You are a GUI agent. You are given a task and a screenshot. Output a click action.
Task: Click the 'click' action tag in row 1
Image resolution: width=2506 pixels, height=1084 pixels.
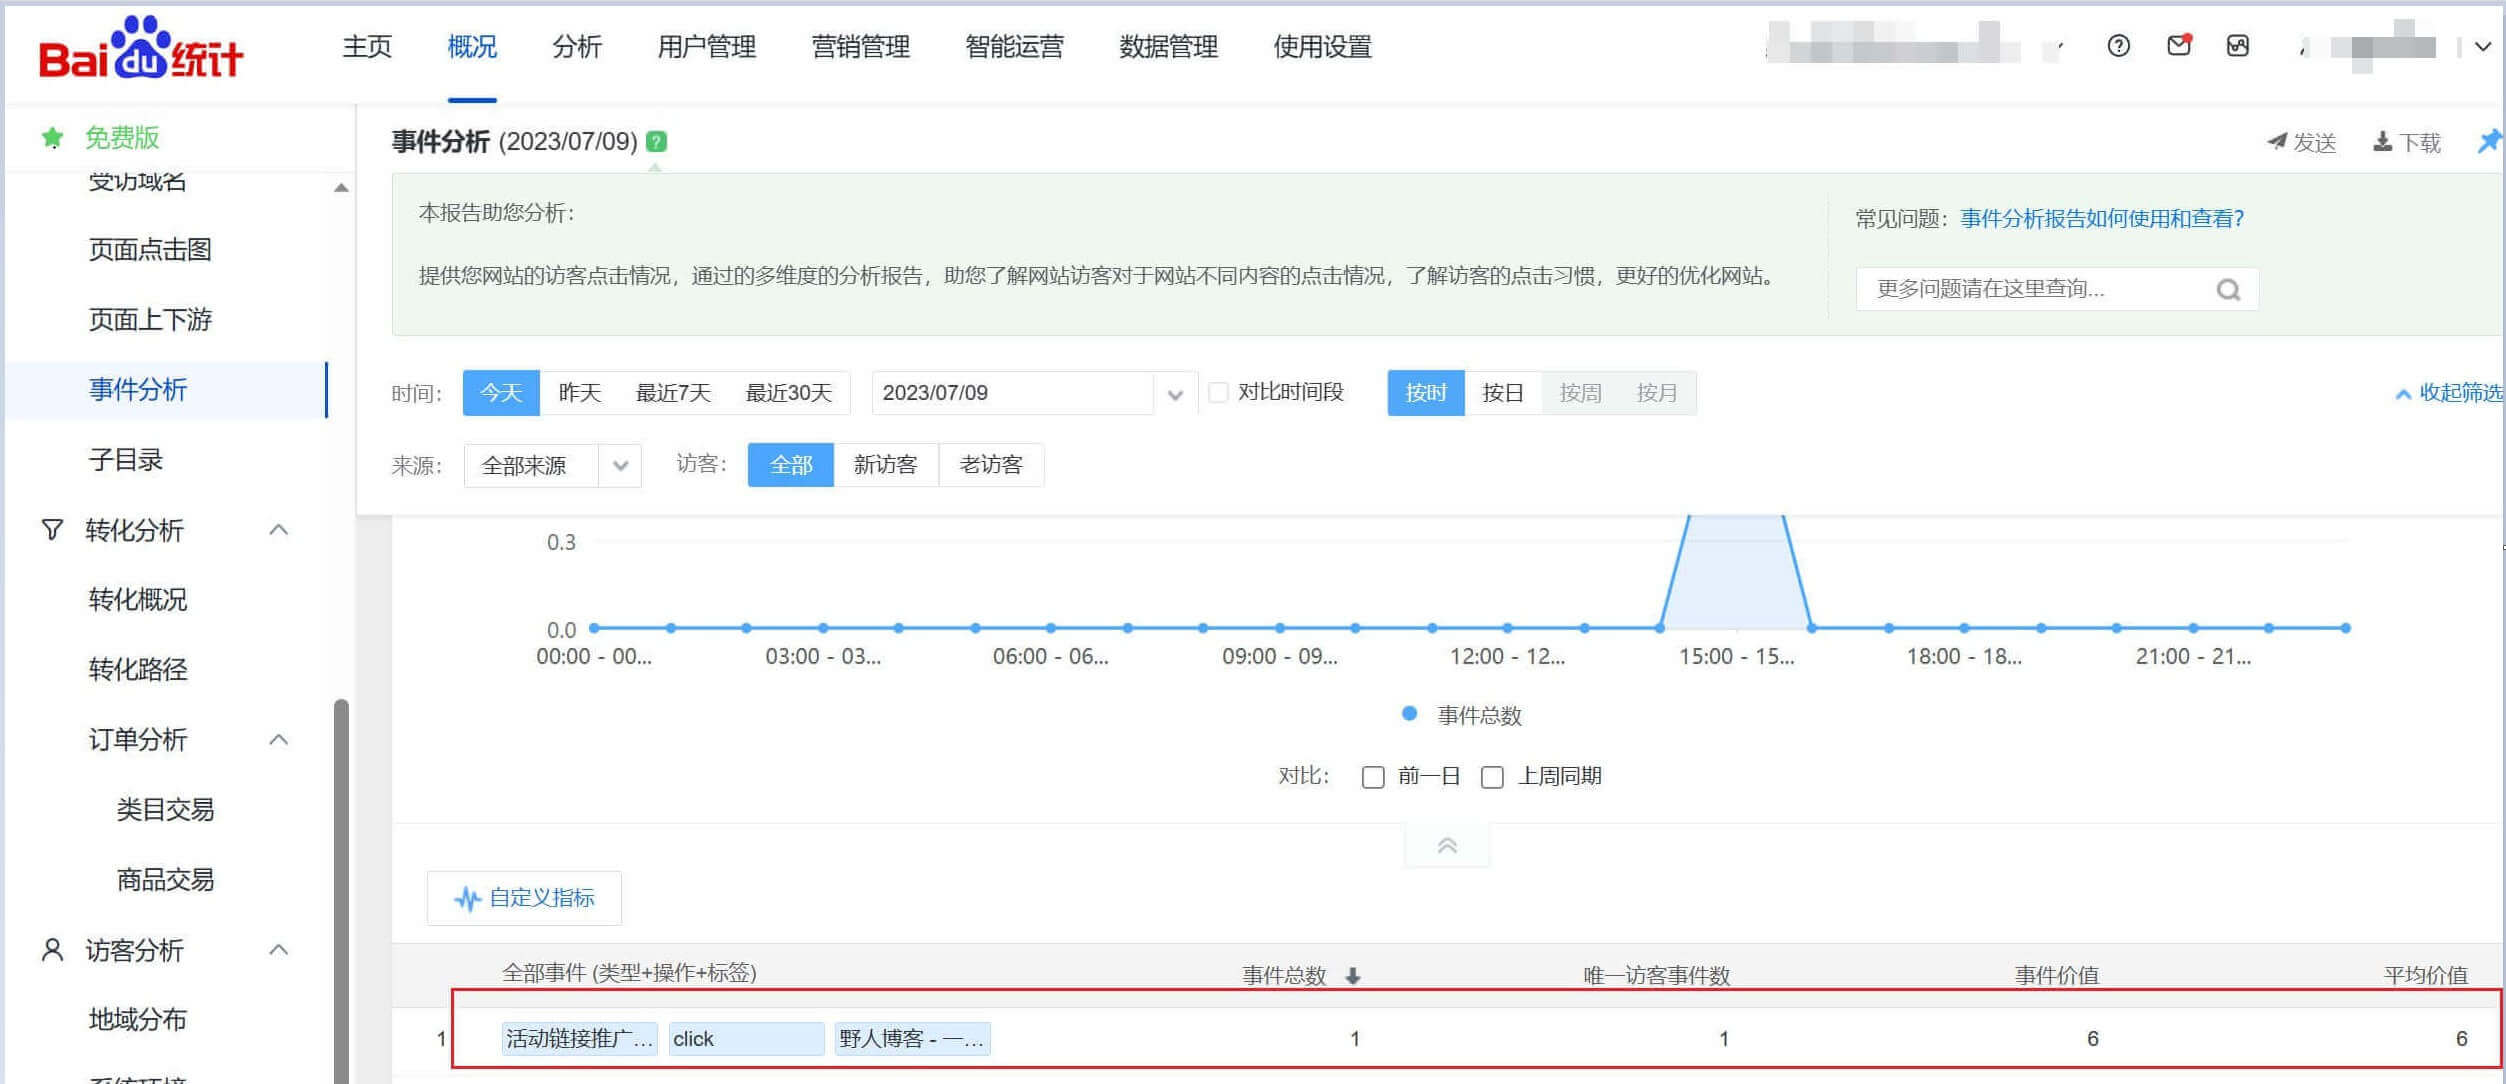pos(746,1039)
